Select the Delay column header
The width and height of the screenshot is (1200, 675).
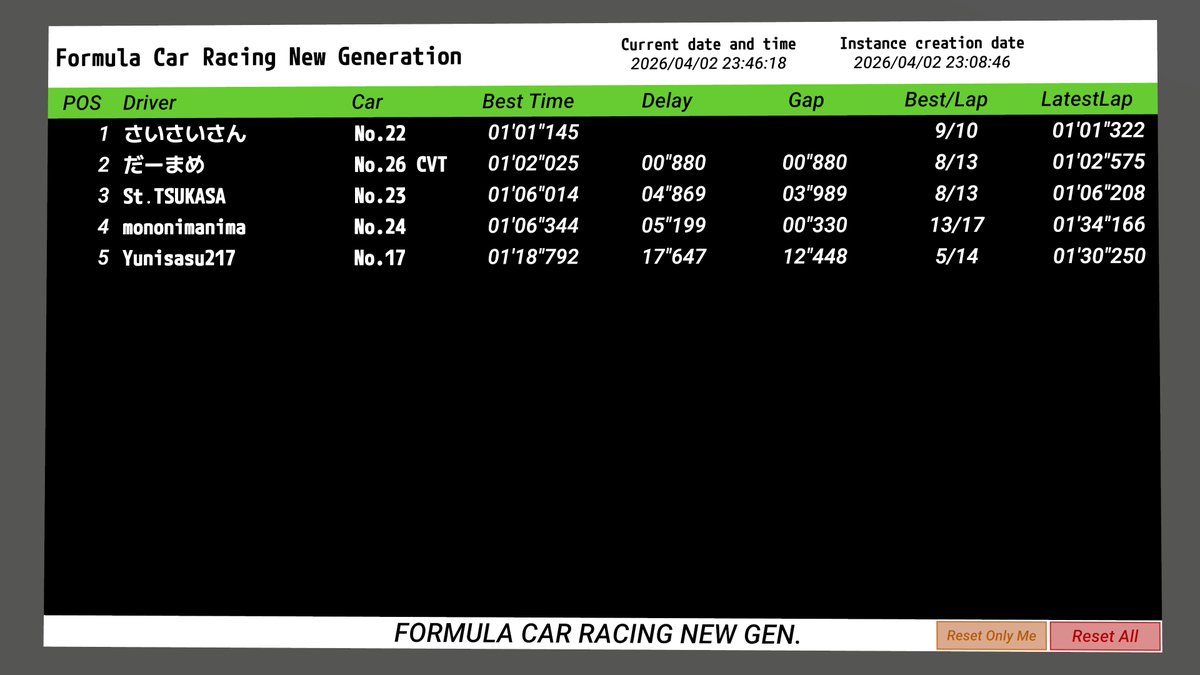(x=667, y=101)
